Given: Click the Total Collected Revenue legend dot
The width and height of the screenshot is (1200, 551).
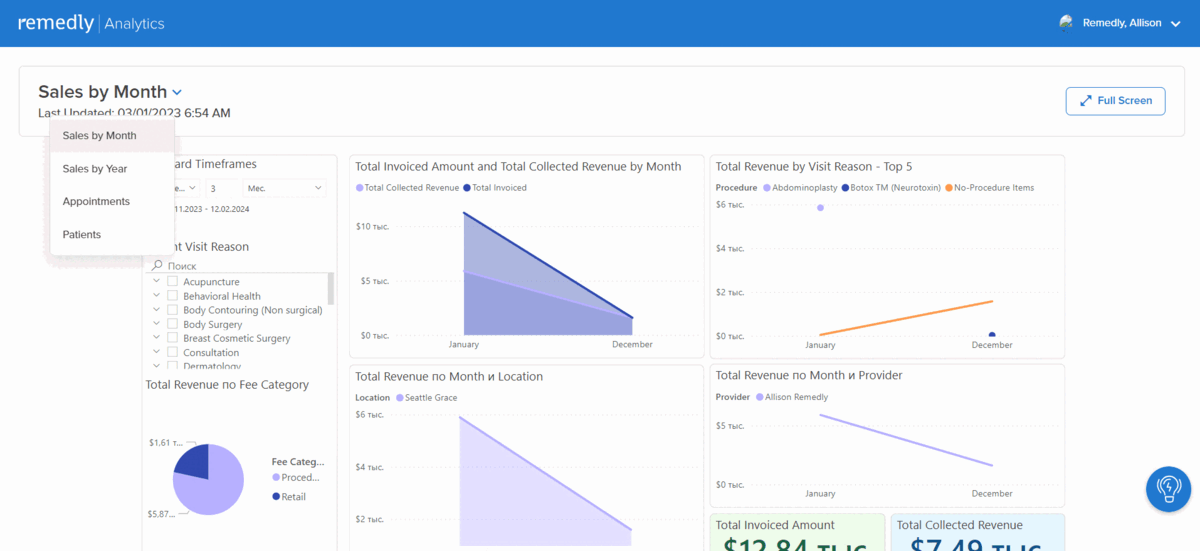Looking at the screenshot, I should (360, 188).
